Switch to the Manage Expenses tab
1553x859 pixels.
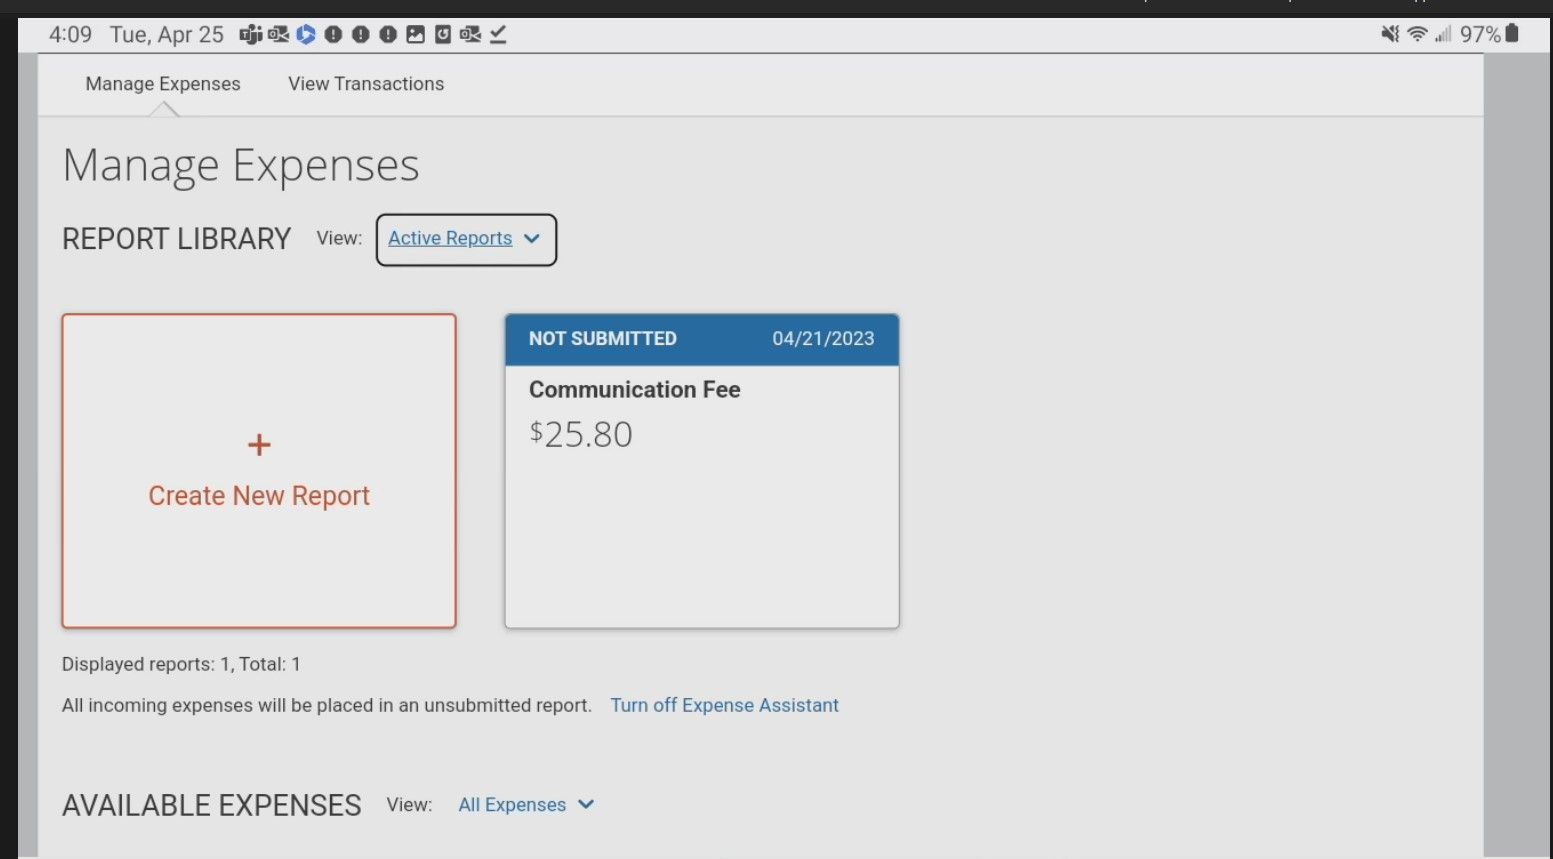pos(163,84)
